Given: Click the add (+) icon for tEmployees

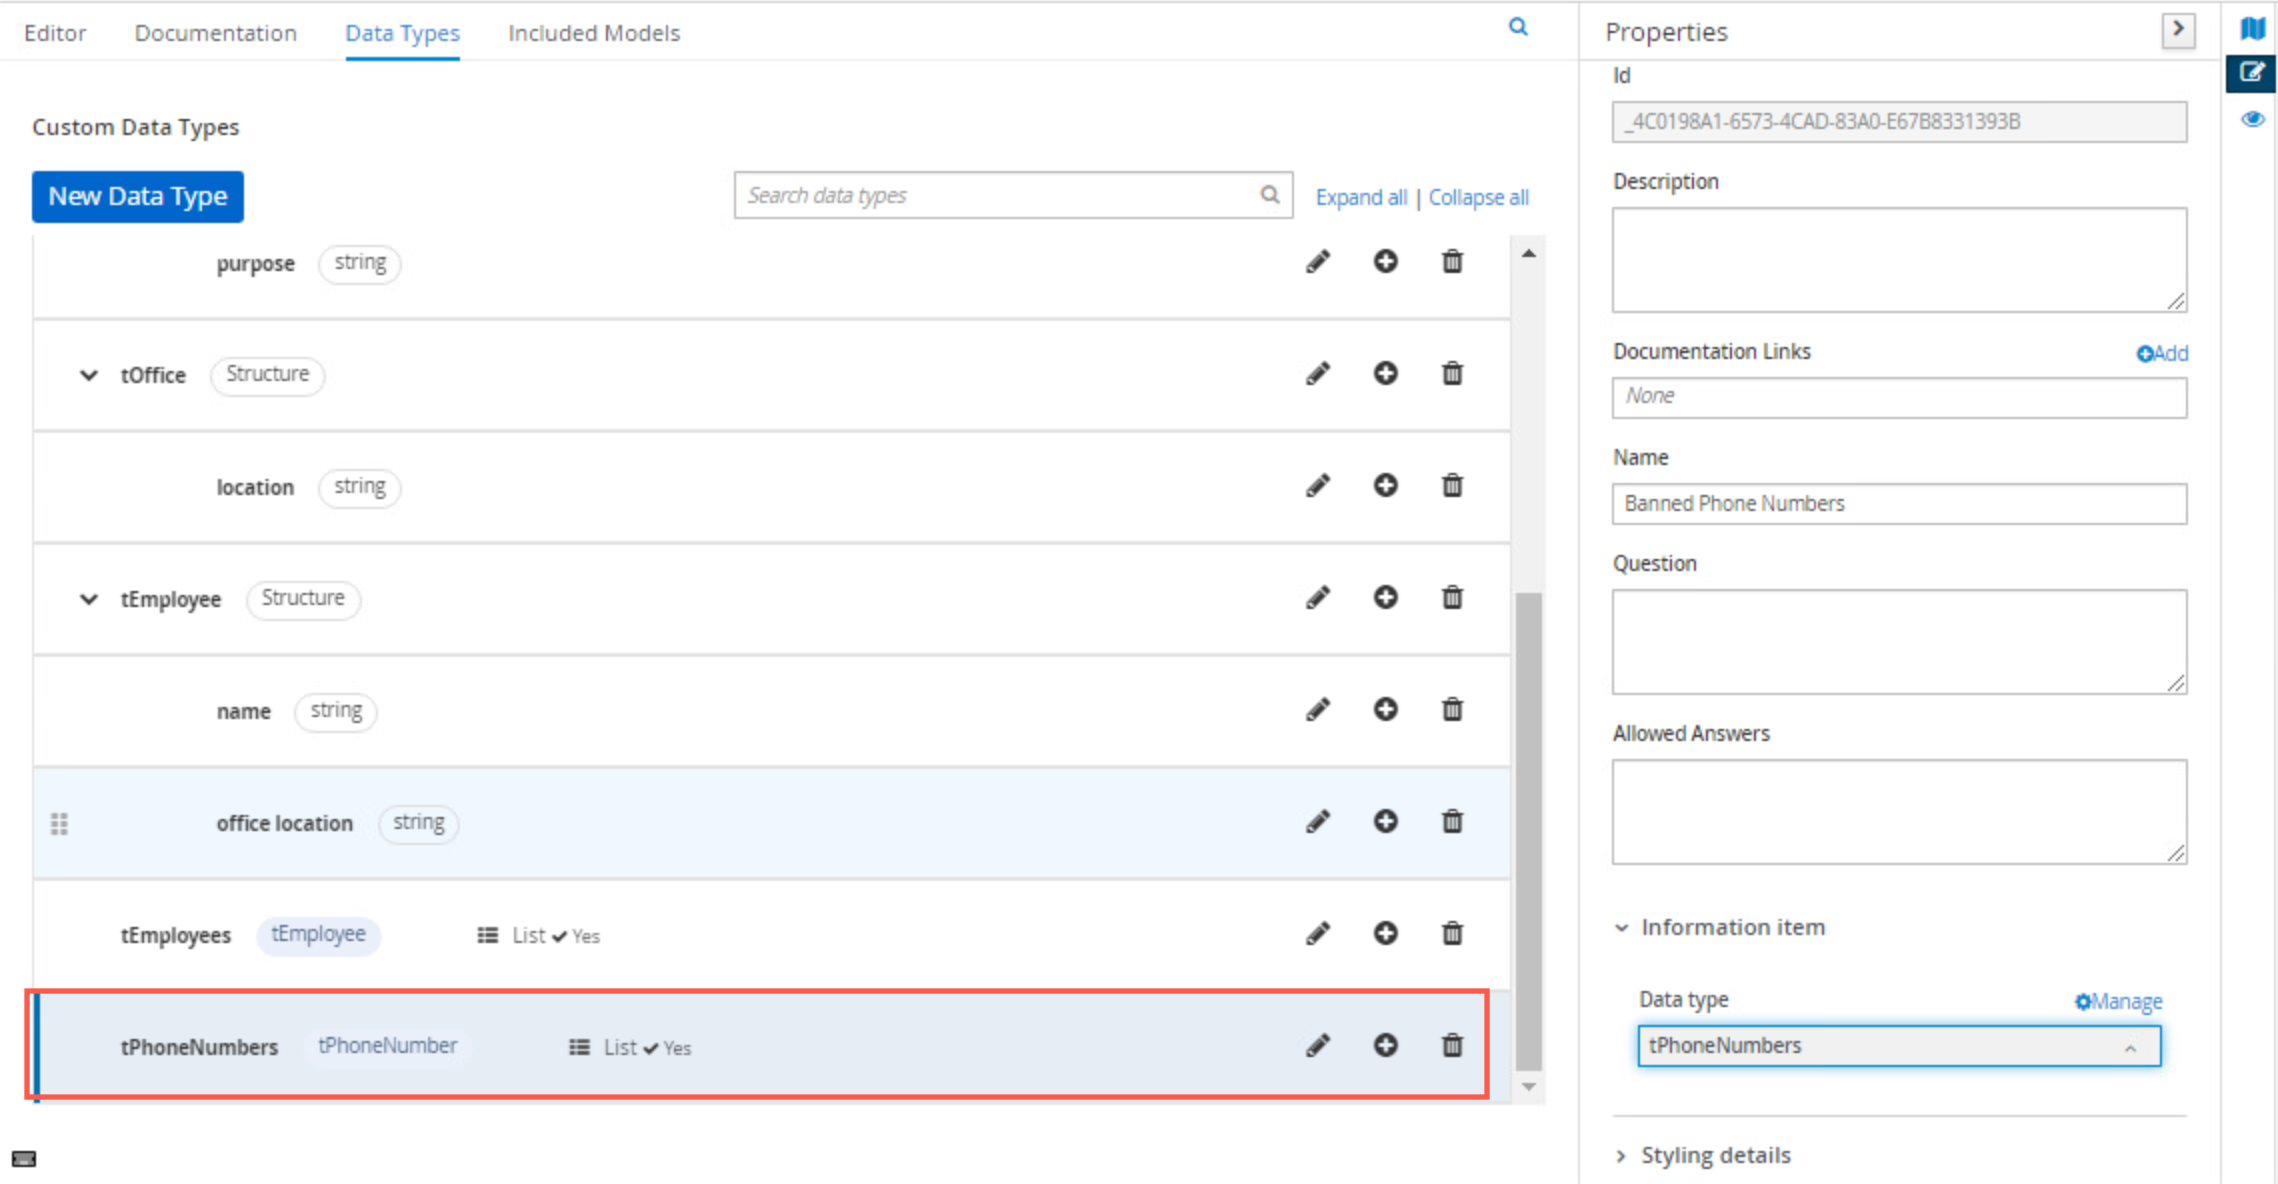Looking at the screenshot, I should pyautogui.click(x=1386, y=934).
